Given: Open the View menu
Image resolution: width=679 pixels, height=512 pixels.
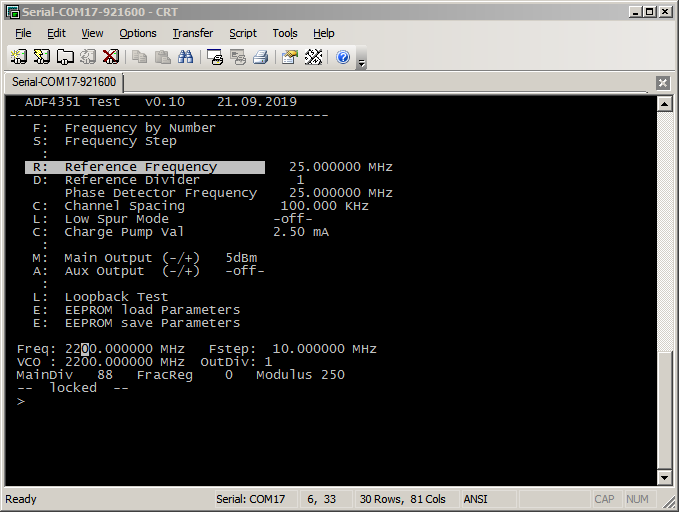Looking at the screenshot, I should point(92,33).
